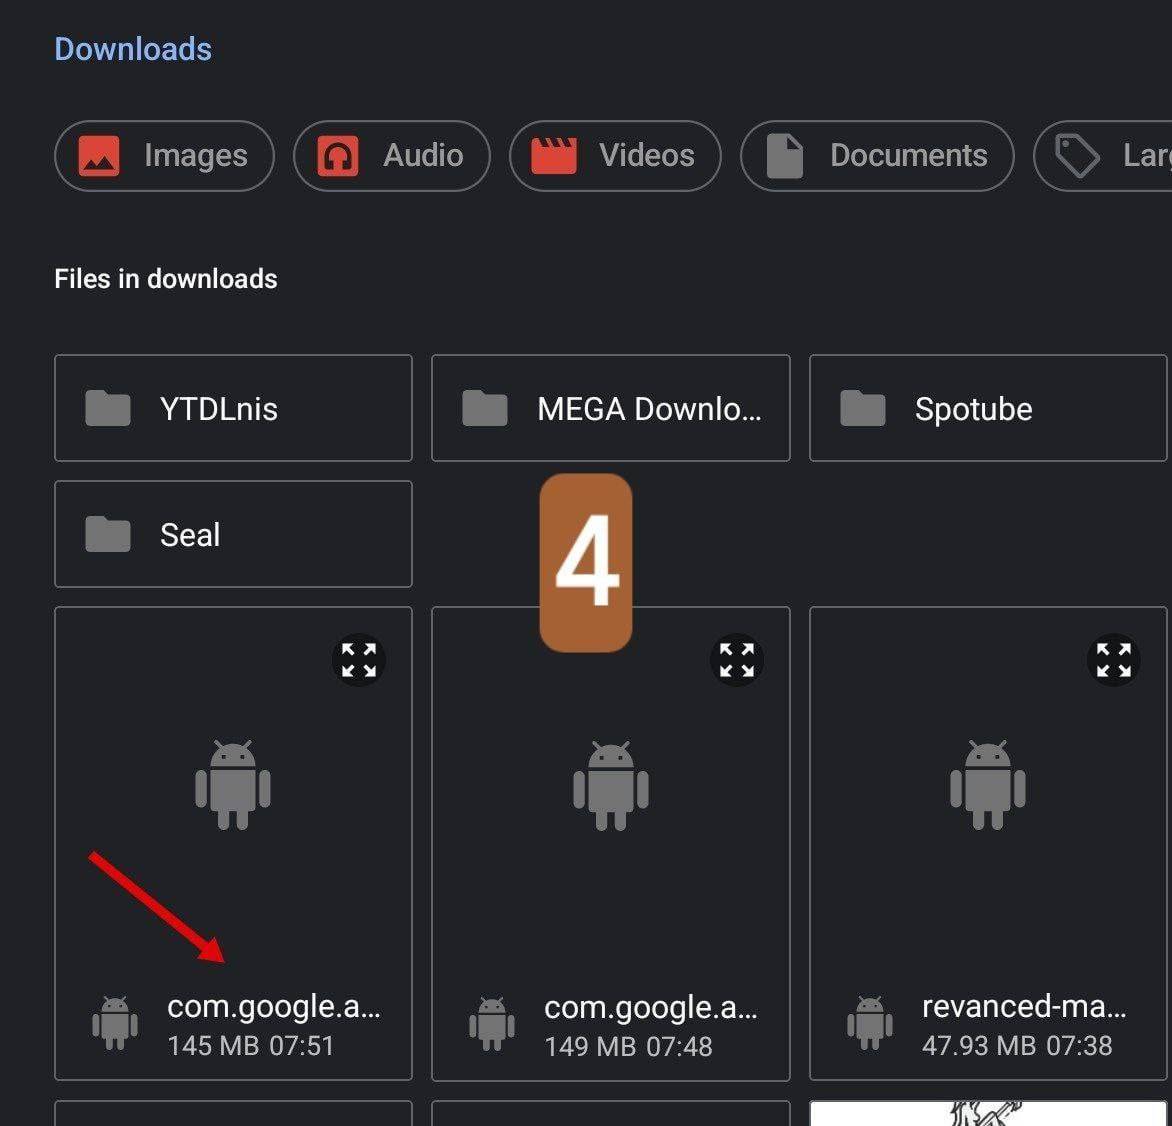
Task: Select the revanced-ma... file name
Action: 1024,1007
